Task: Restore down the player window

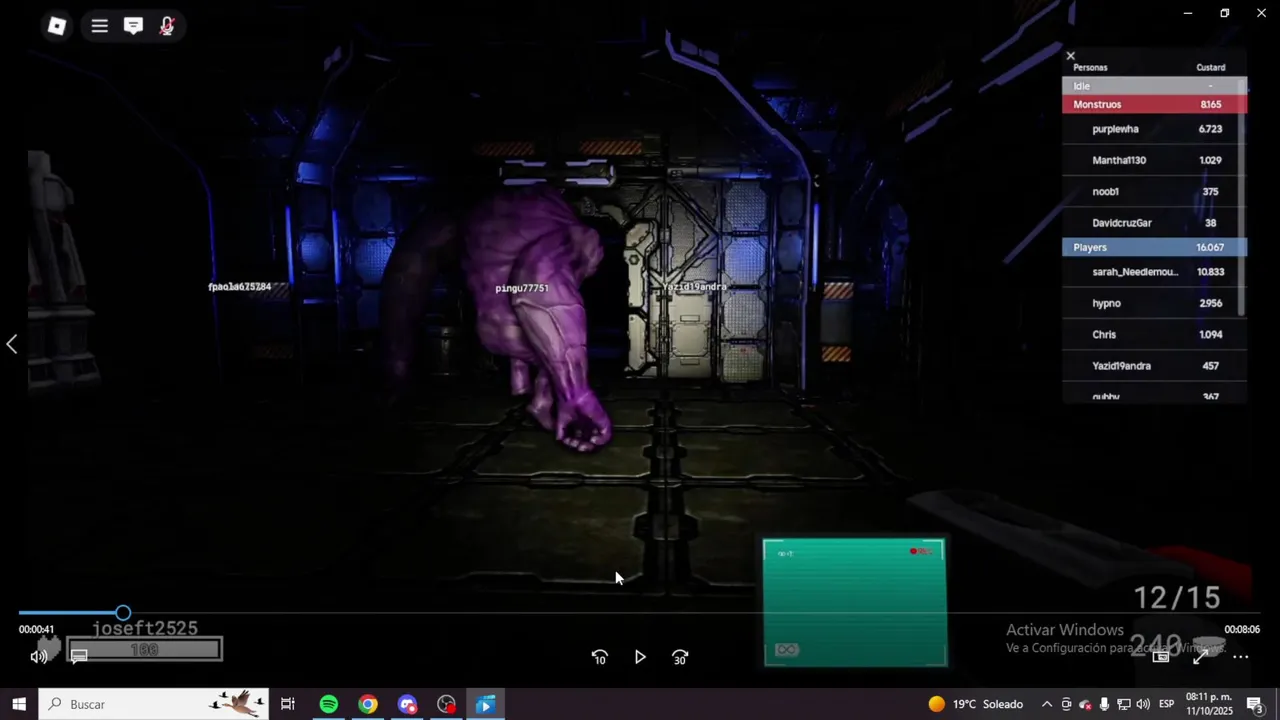Action: (1224, 13)
